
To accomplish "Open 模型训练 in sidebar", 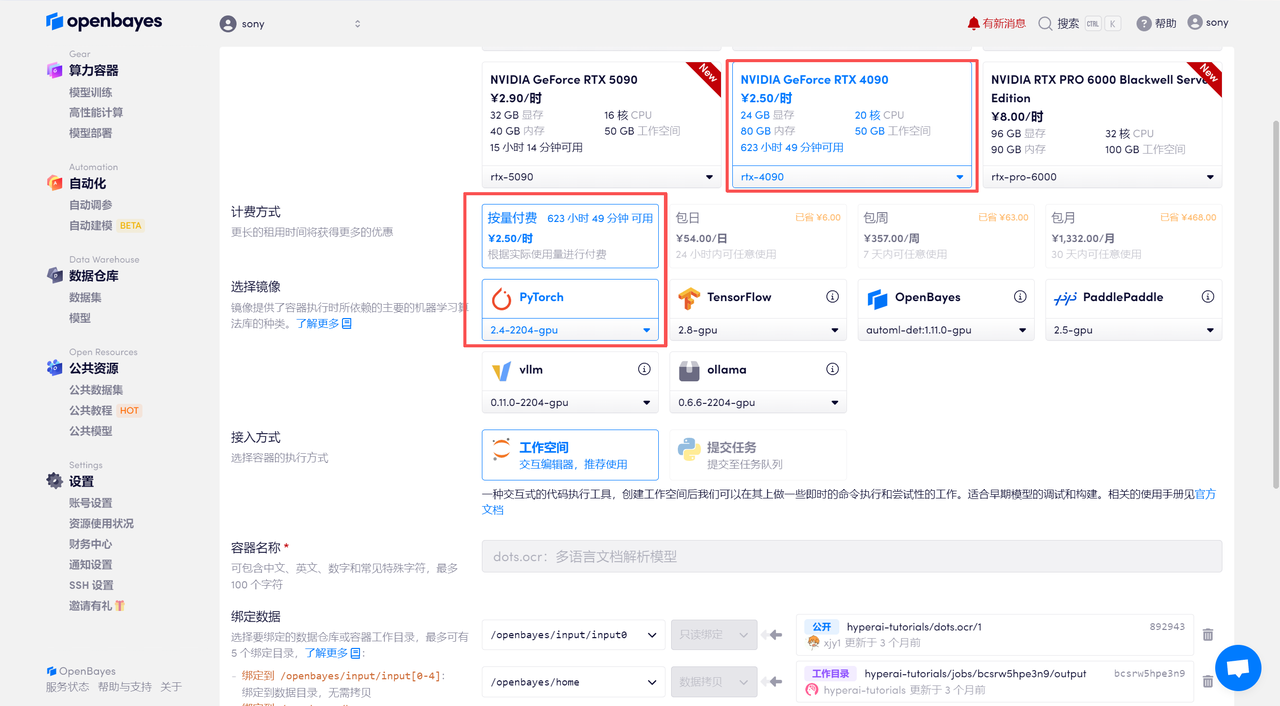I will [x=90, y=92].
